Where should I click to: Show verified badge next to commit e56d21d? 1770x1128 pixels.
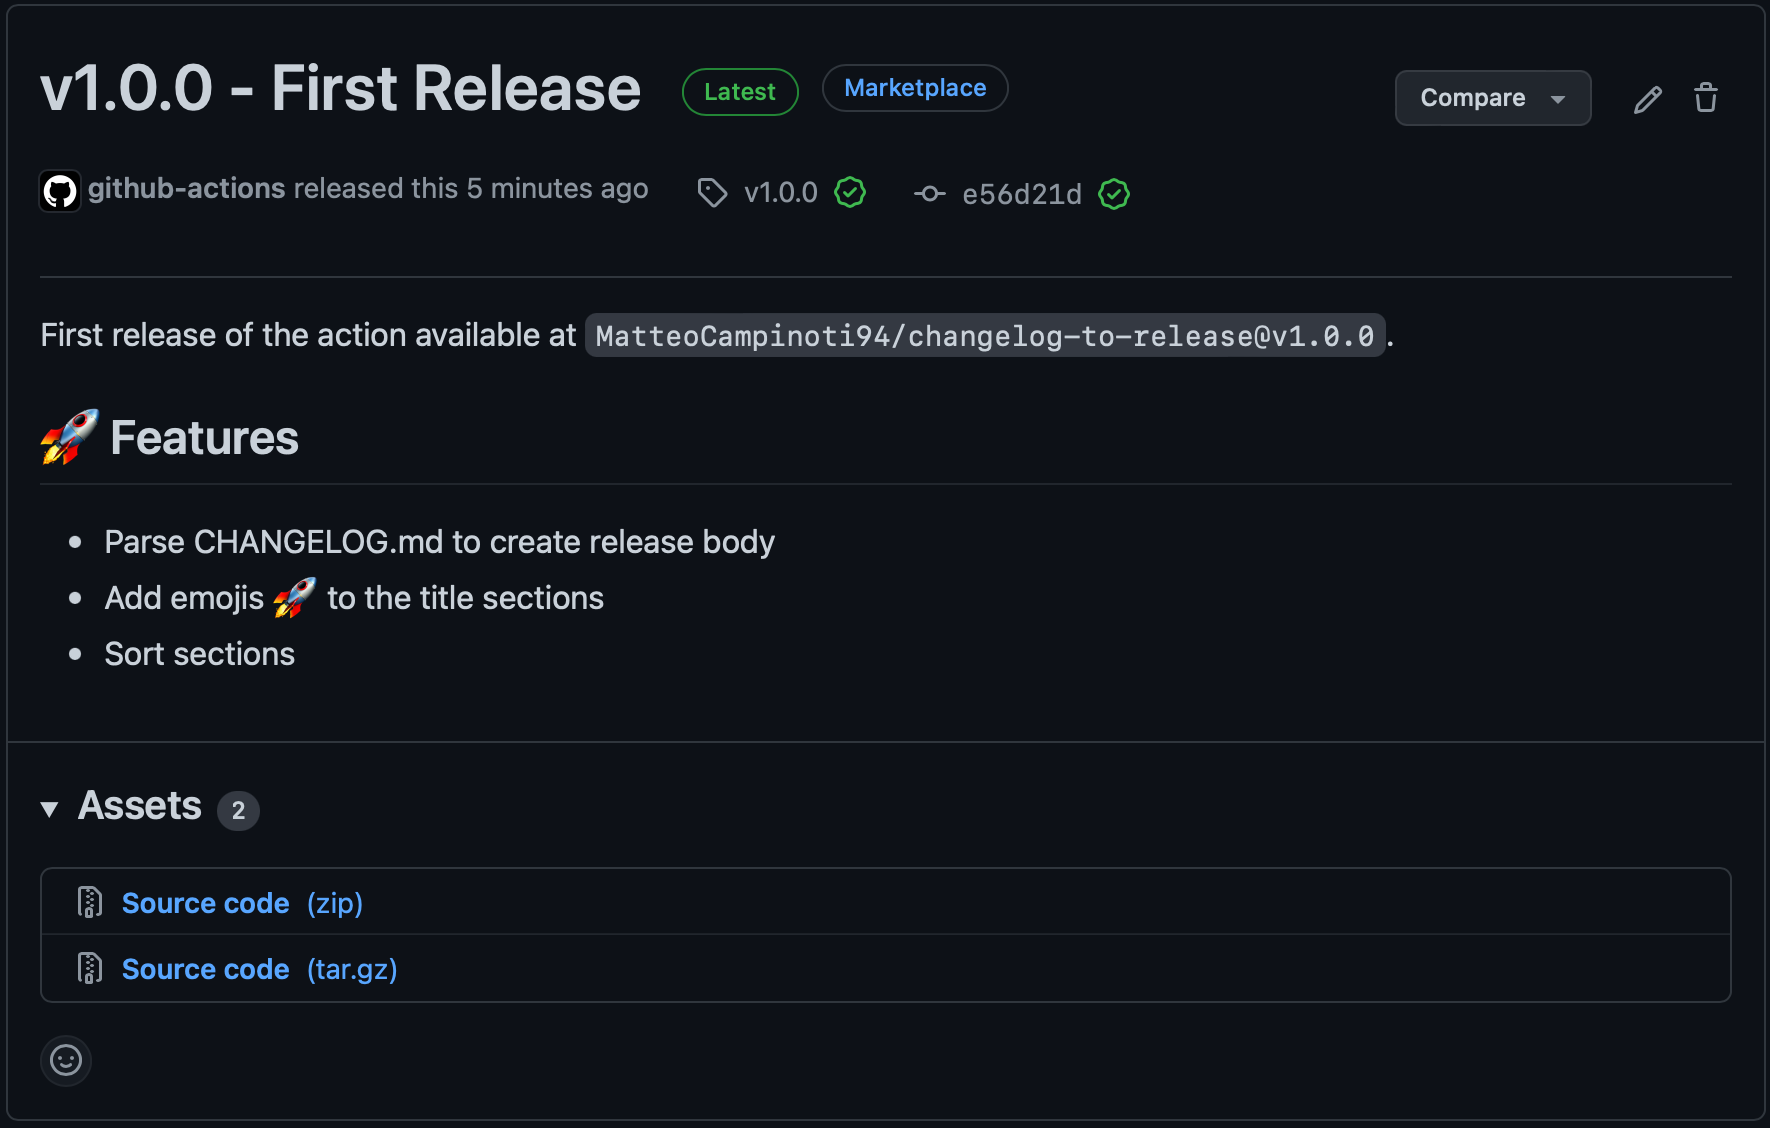coord(1114,194)
